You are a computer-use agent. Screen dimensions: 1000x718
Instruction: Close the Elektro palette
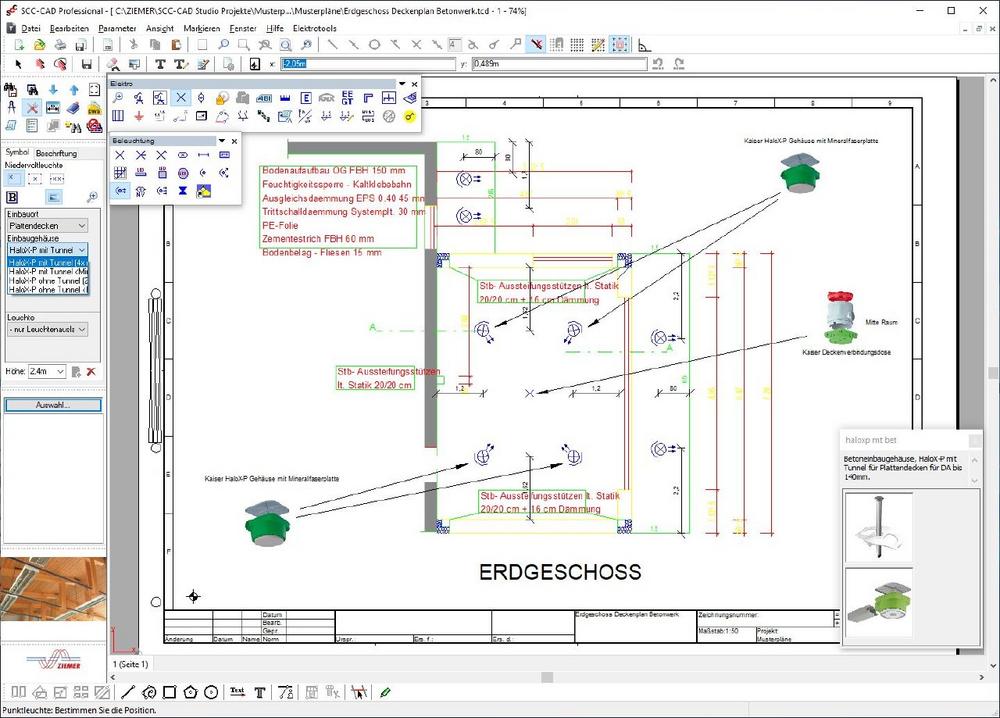coord(415,84)
